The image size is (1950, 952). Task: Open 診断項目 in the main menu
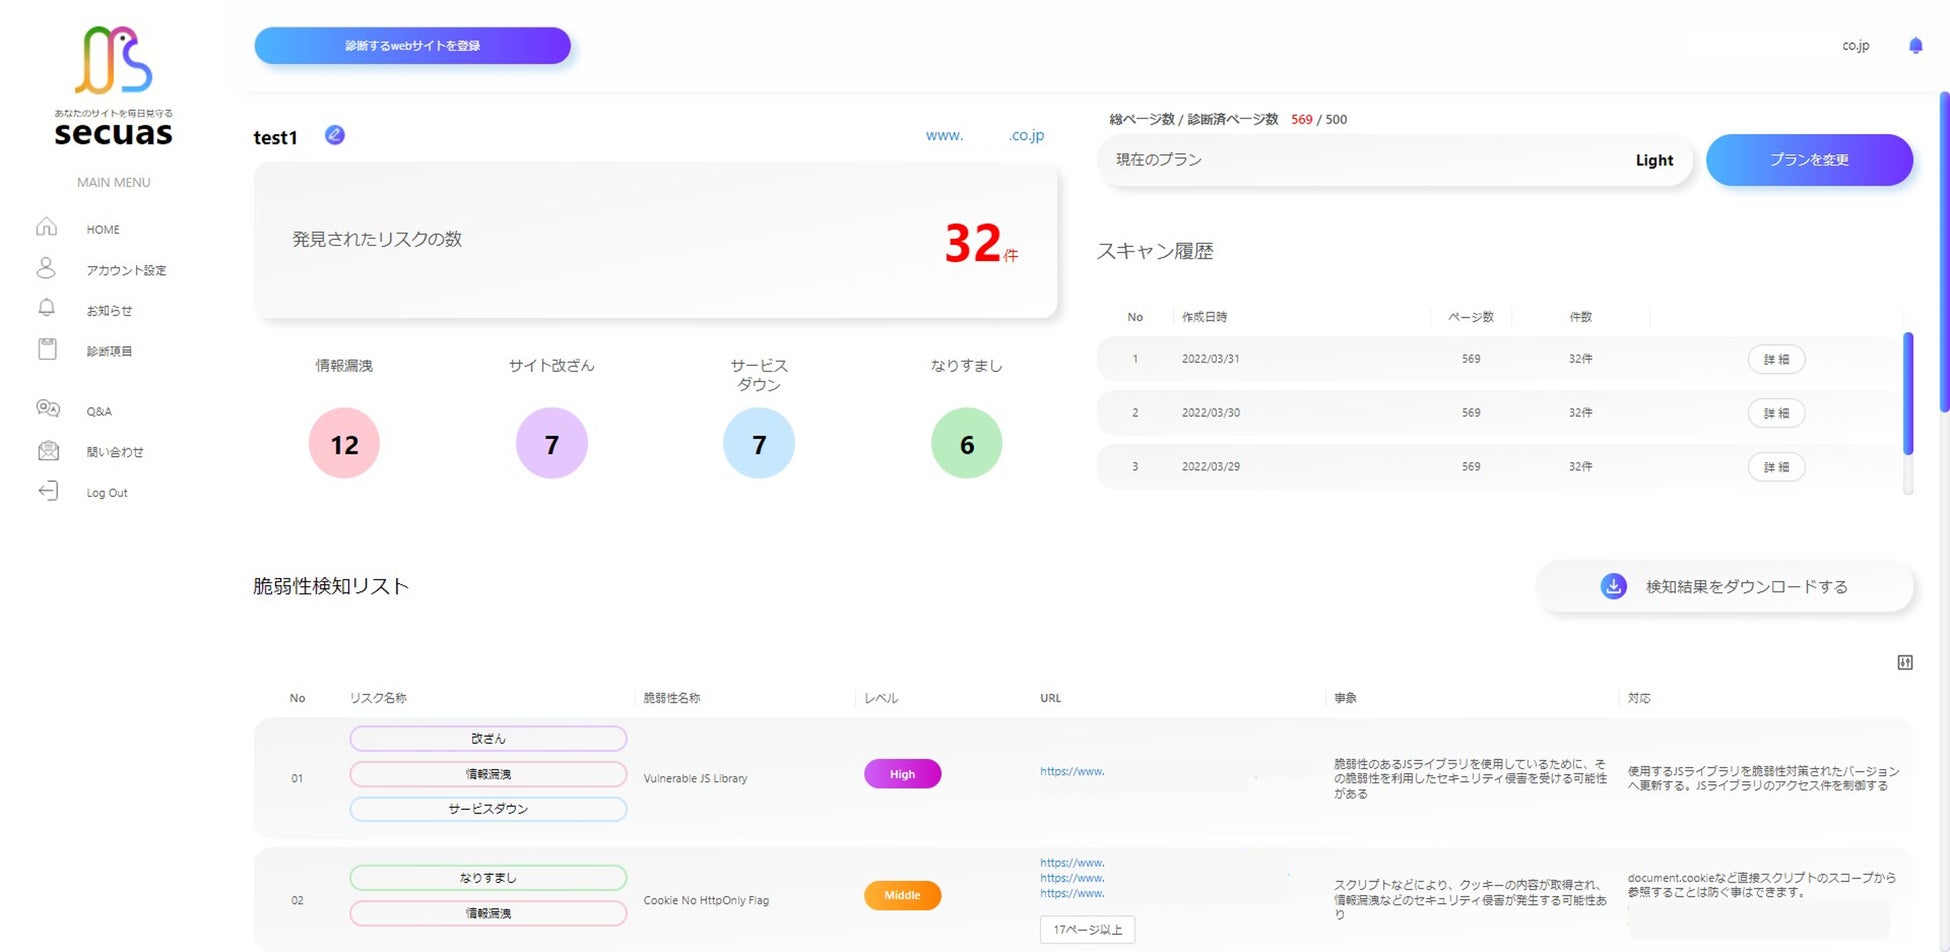tap(109, 351)
